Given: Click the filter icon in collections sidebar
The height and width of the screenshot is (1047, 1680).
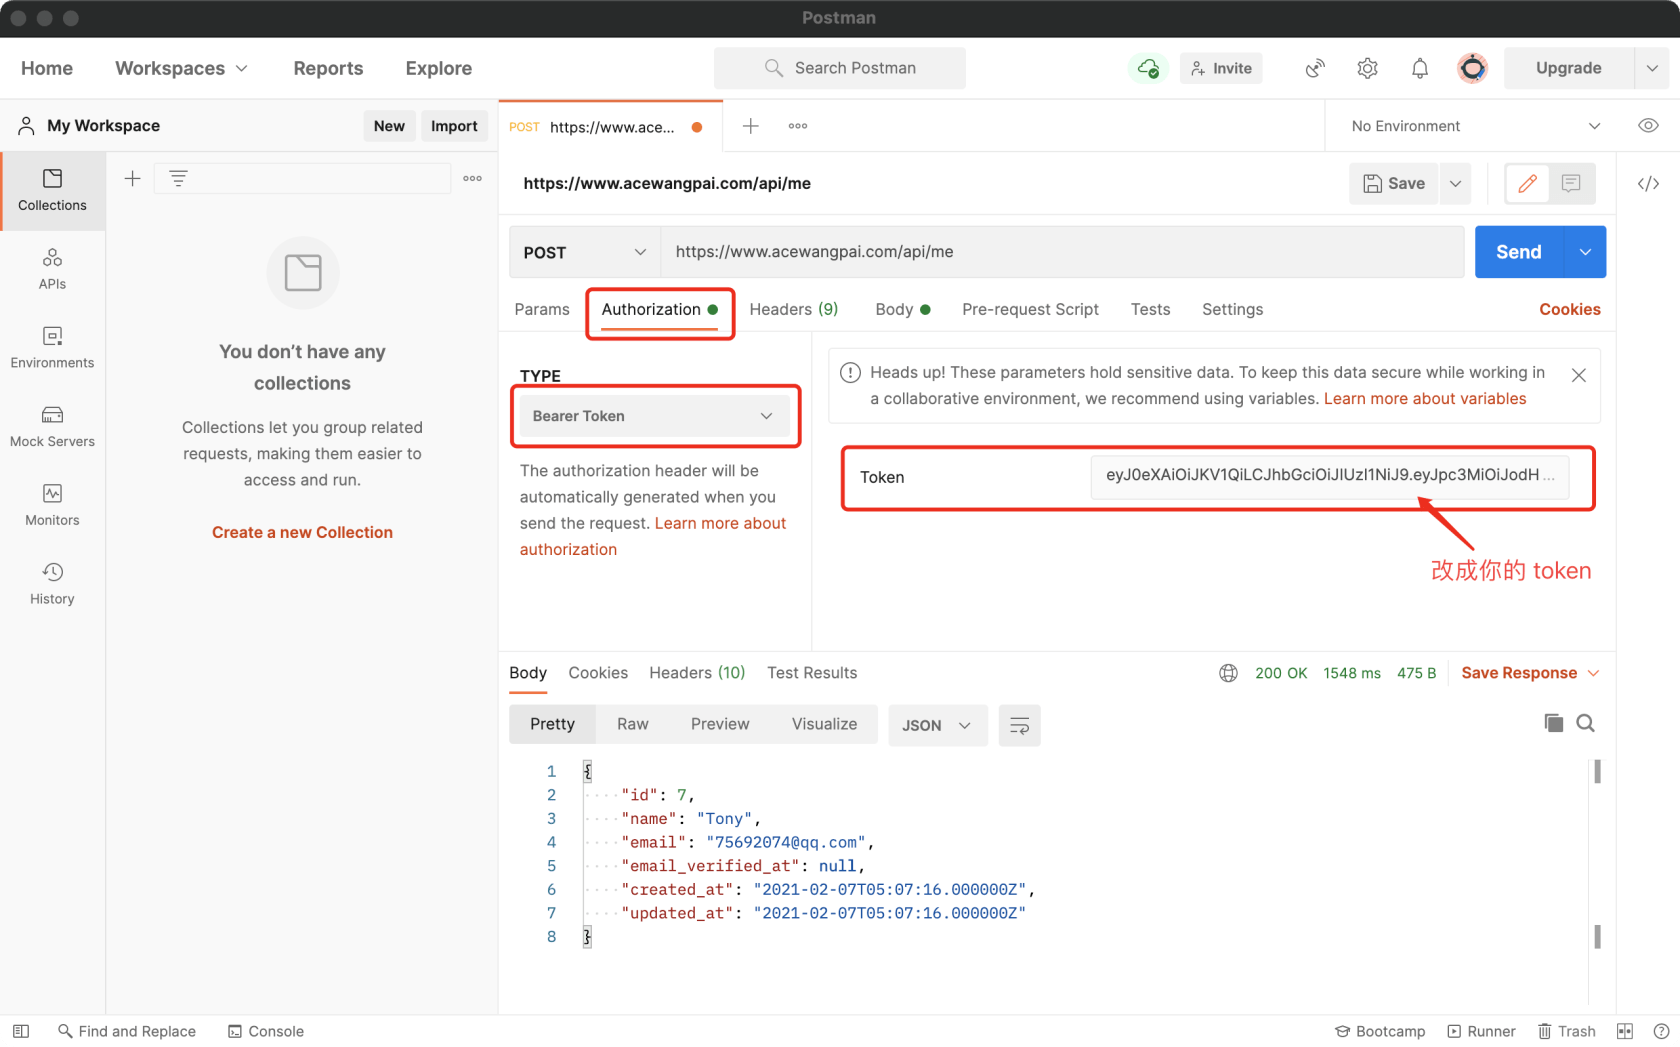Looking at the screenshot, I should pyautogui.click(x=178, y=178).
